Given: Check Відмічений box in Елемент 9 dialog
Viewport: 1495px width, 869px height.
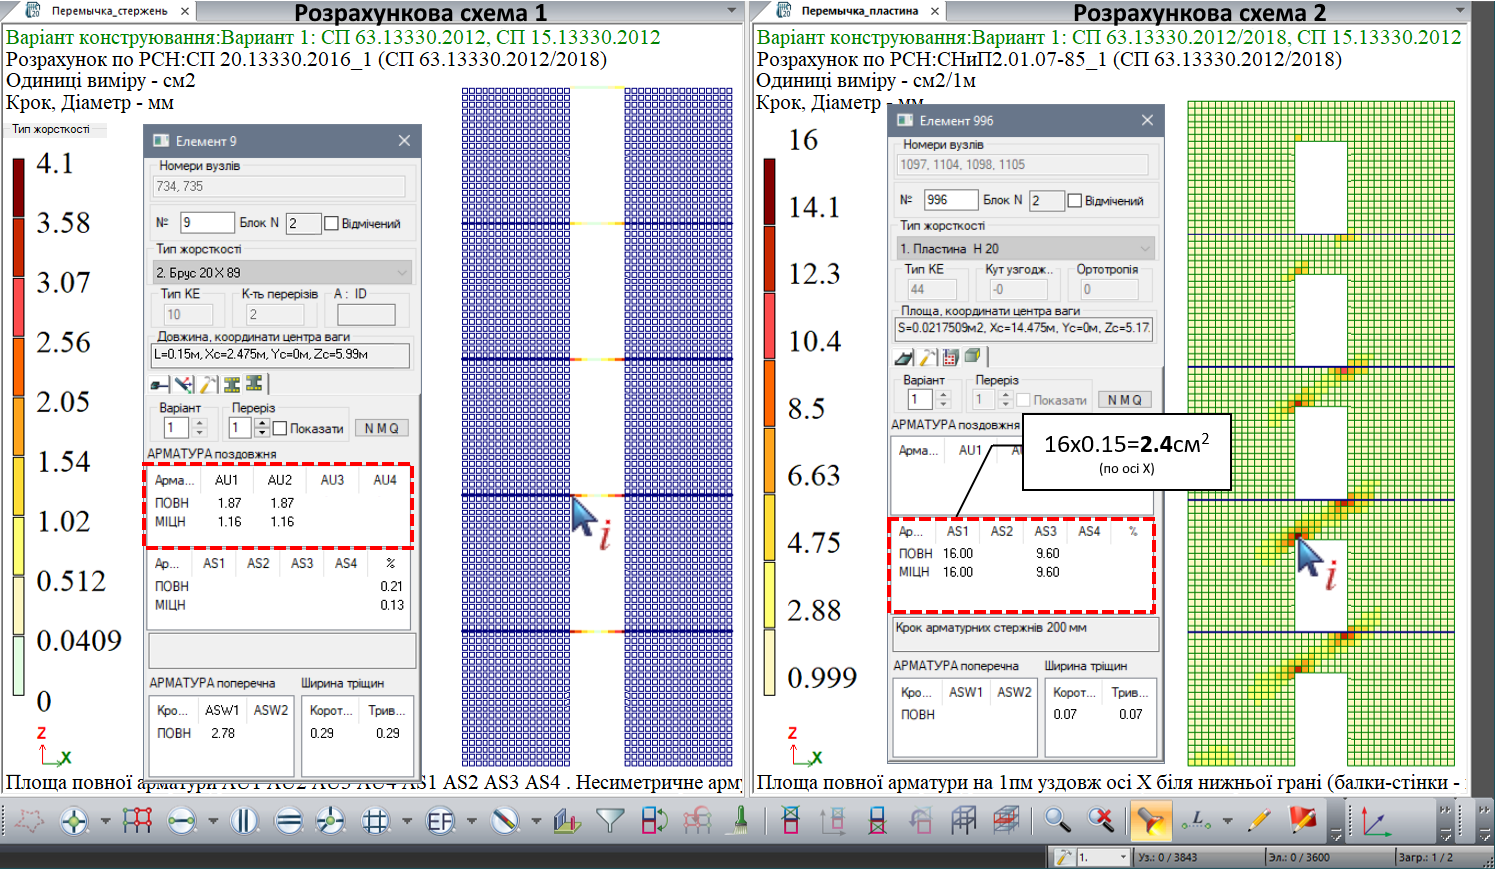Looking at the screenshot, I should click(x=331, y=223).
